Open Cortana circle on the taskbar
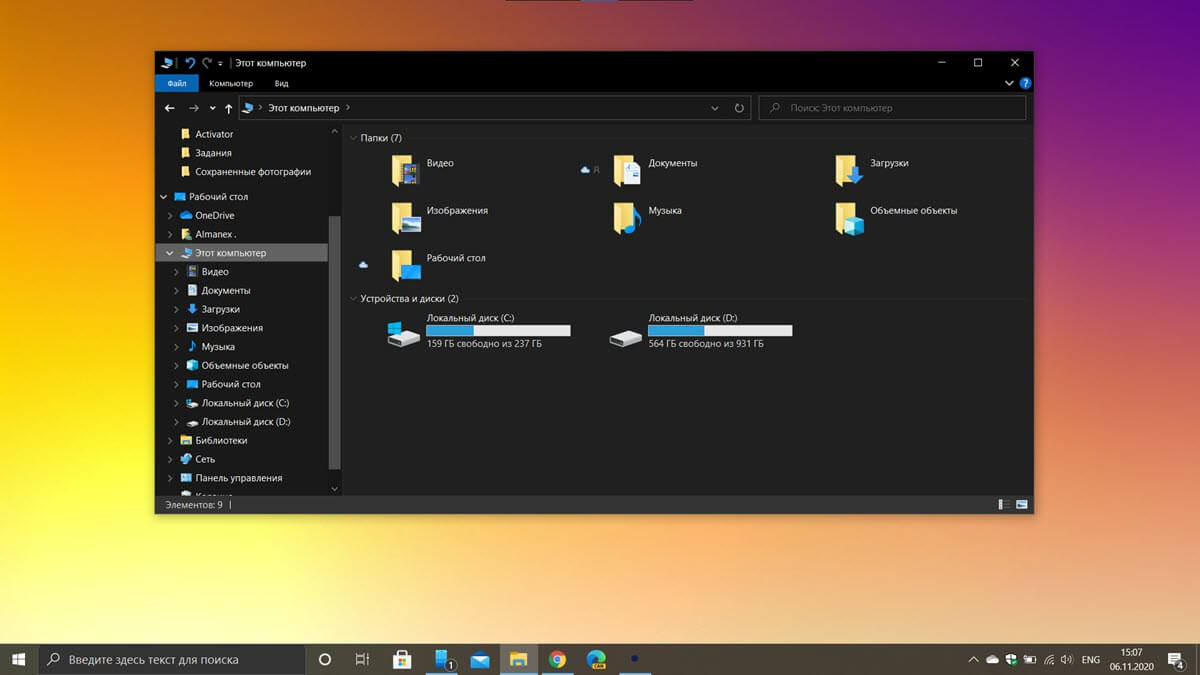This screenshot has height=675, width=1200. (x=324, y=660)
